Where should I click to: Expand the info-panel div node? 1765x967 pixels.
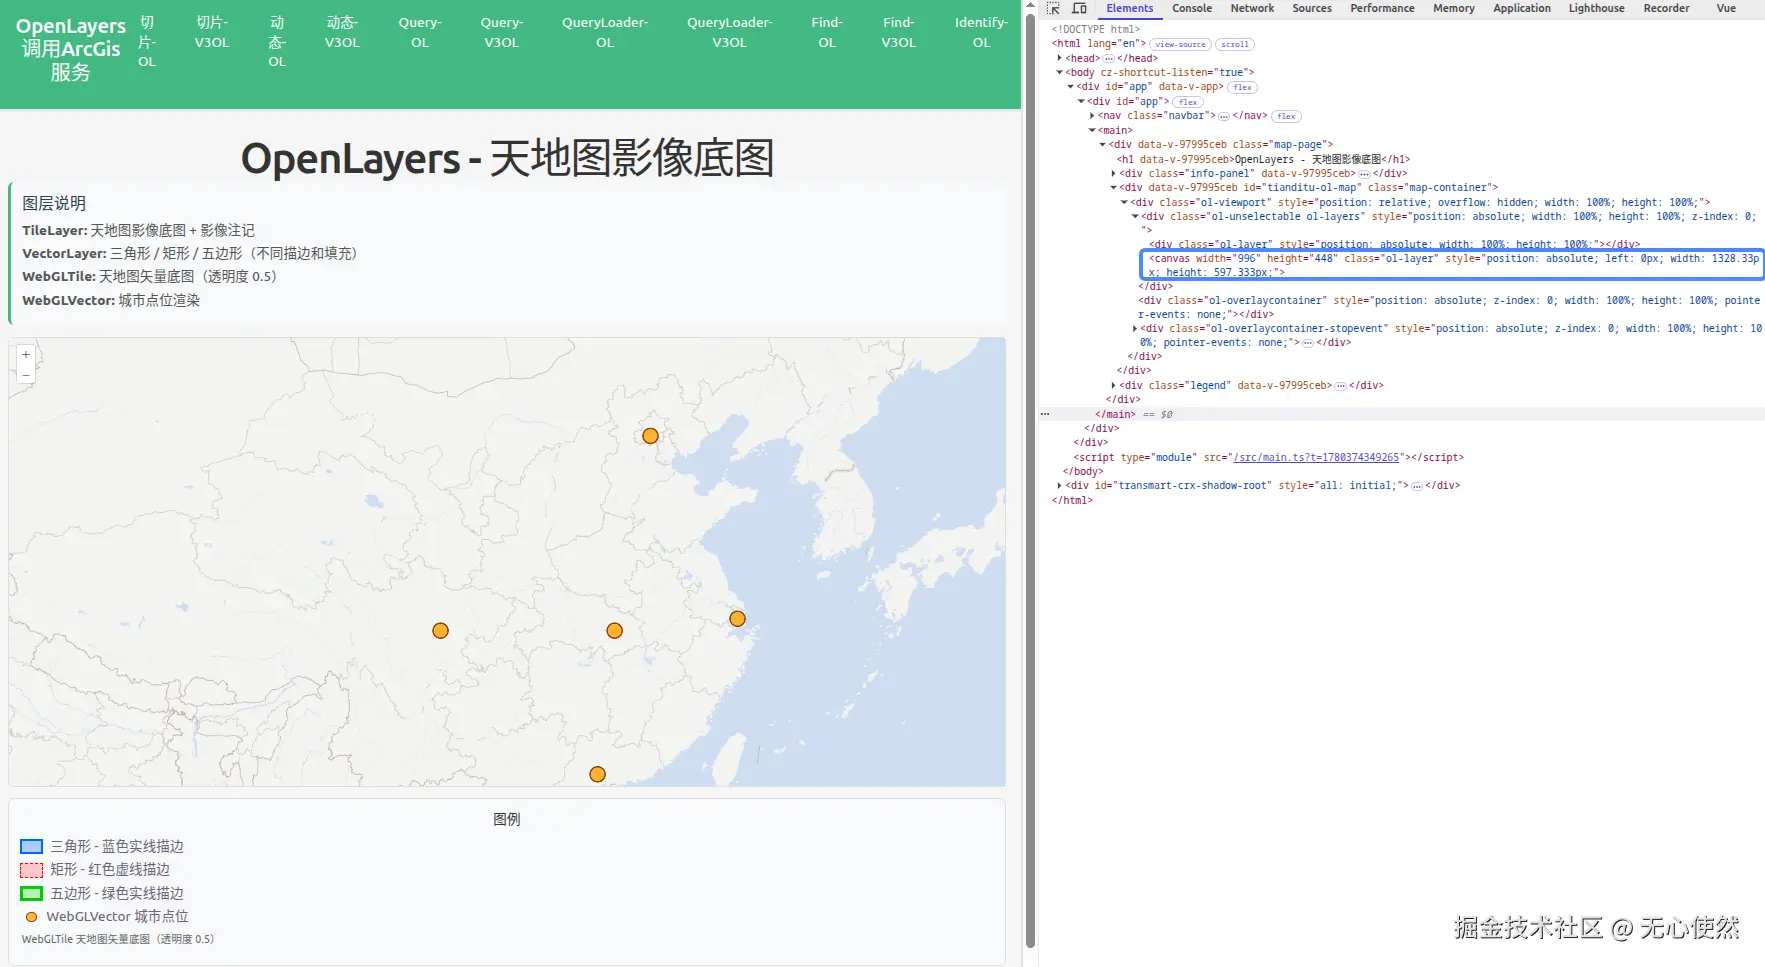pos(1114,173)
